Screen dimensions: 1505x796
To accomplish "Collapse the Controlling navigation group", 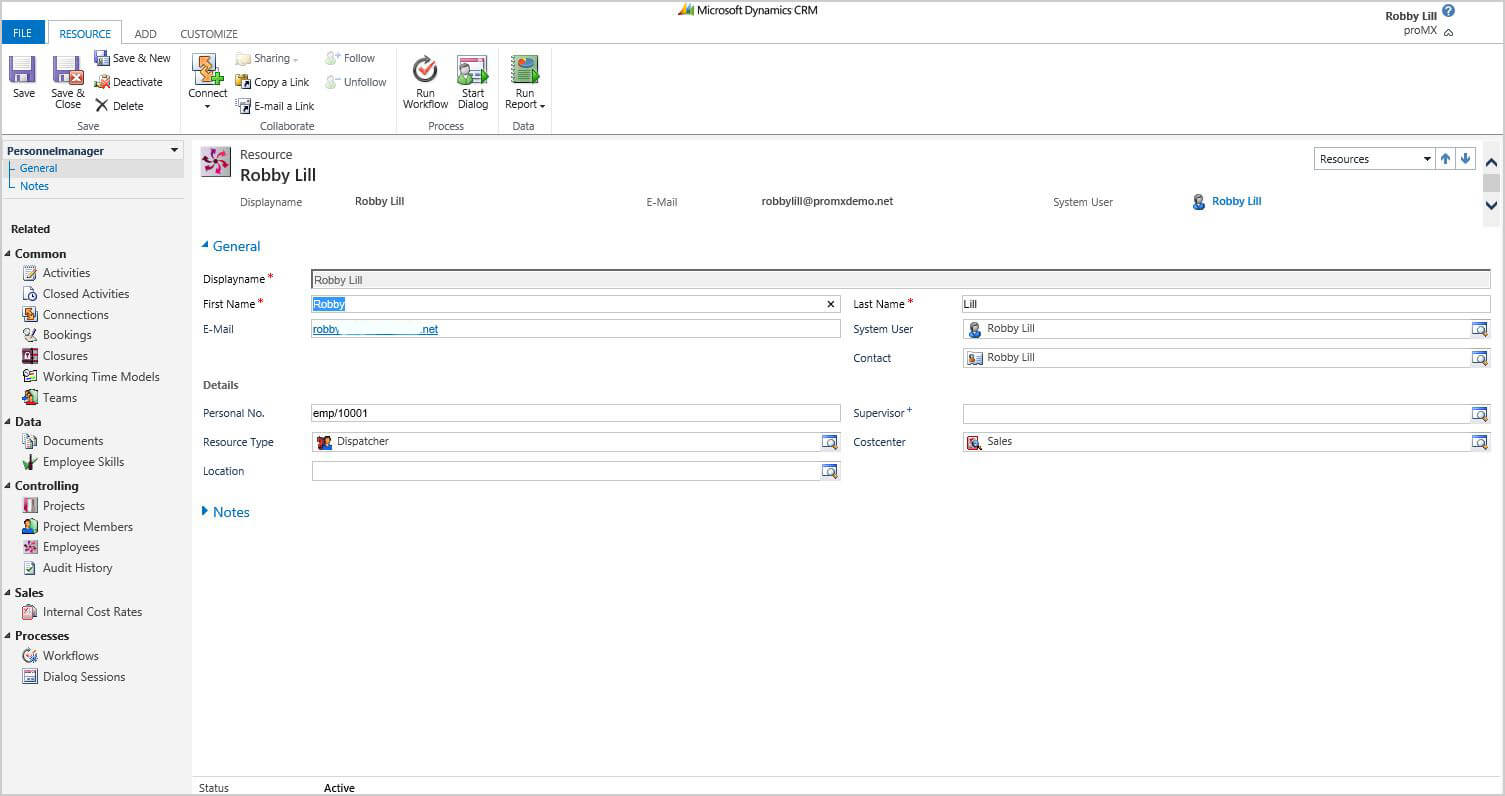I will pyautogui.click(x=8, y=486).
